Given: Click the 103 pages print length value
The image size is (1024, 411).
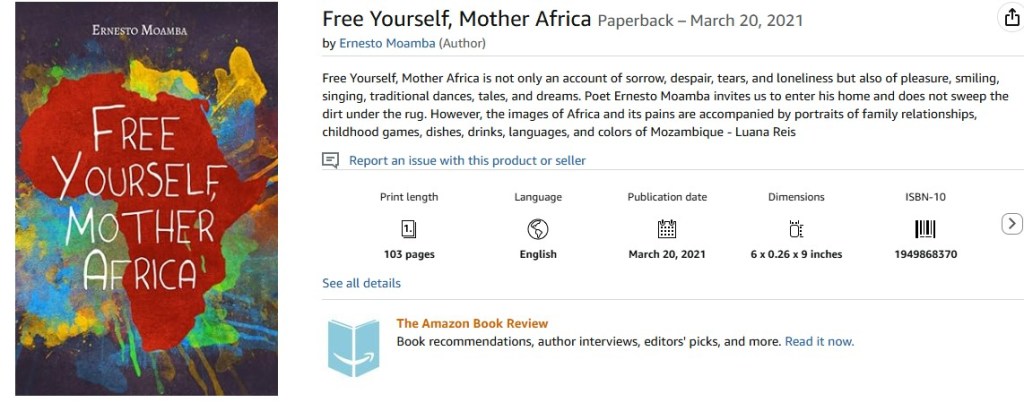Looking at the screenshot, I should click(409, 254).
